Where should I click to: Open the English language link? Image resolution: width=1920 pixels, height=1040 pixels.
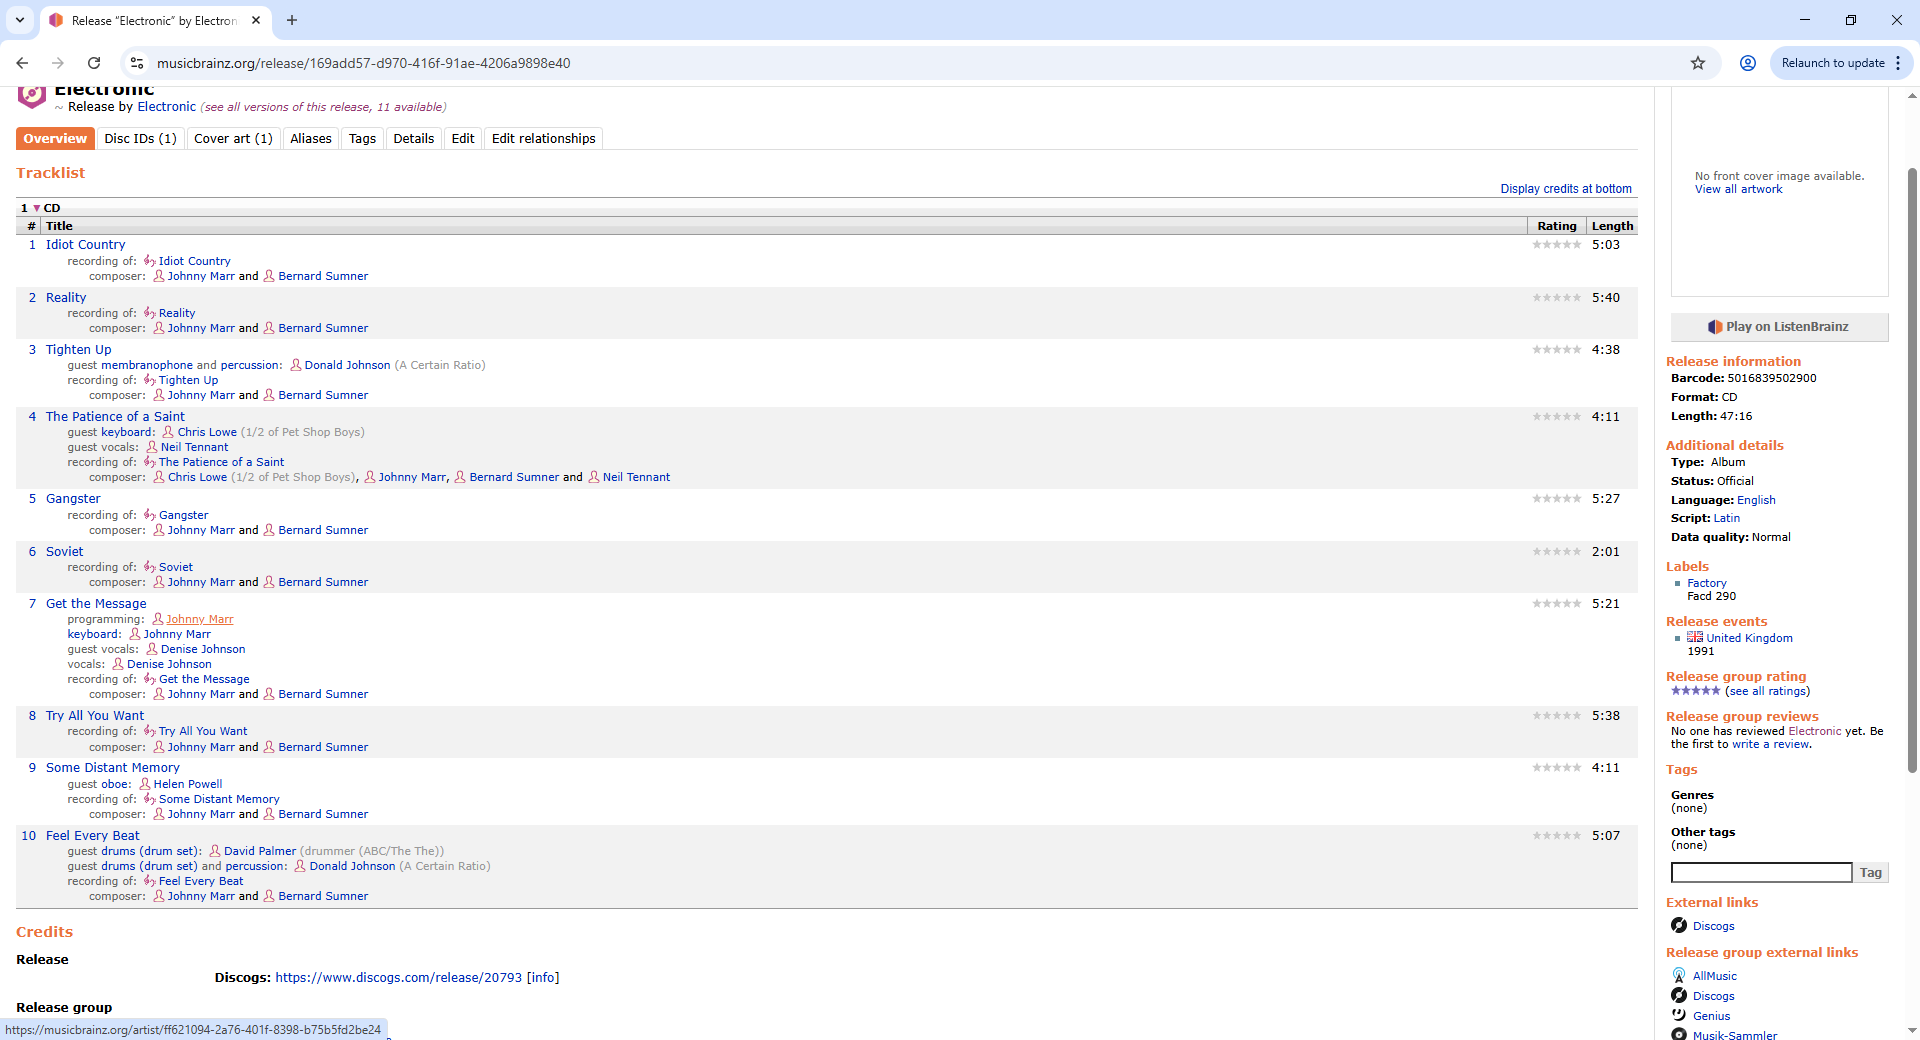tap(1756, 500)
